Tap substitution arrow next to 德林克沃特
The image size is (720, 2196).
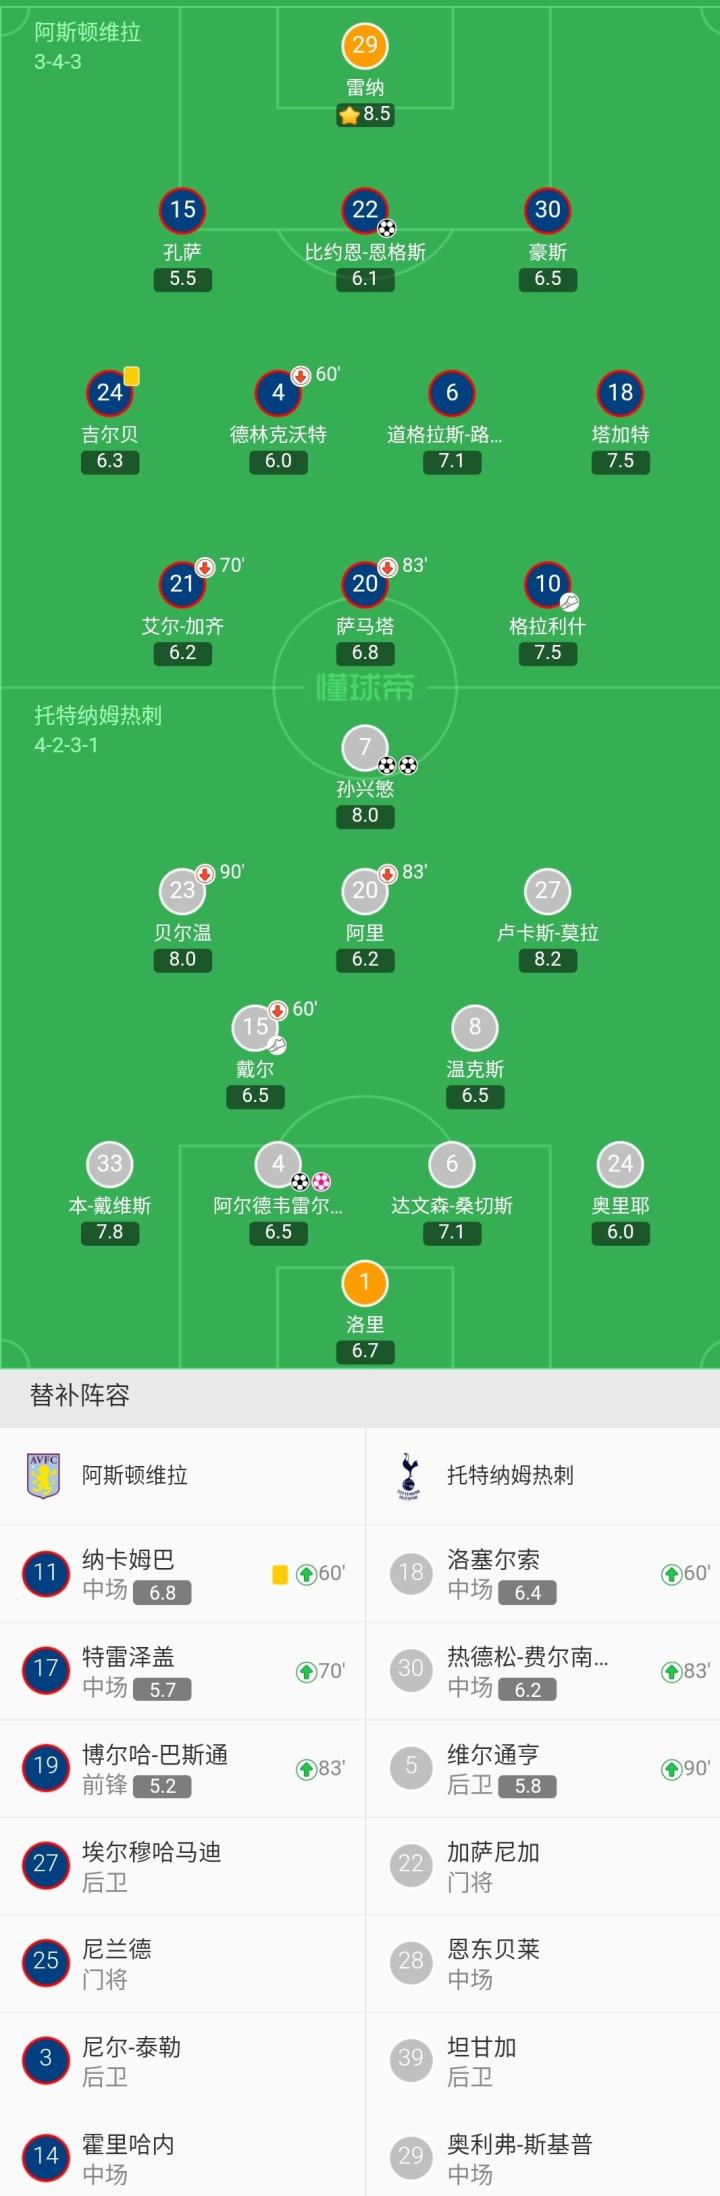tap(300, 376)
